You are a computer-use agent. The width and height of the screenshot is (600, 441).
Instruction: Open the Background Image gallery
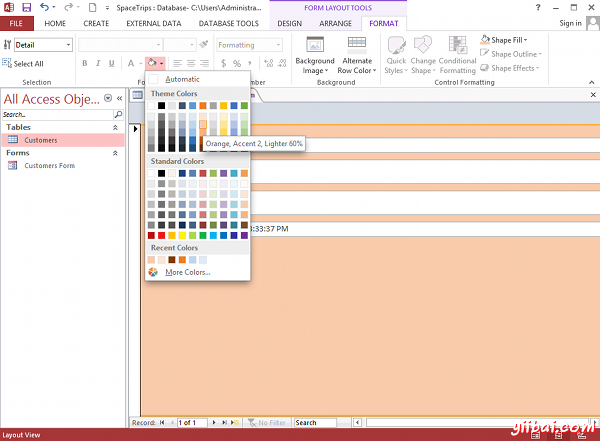315,56
